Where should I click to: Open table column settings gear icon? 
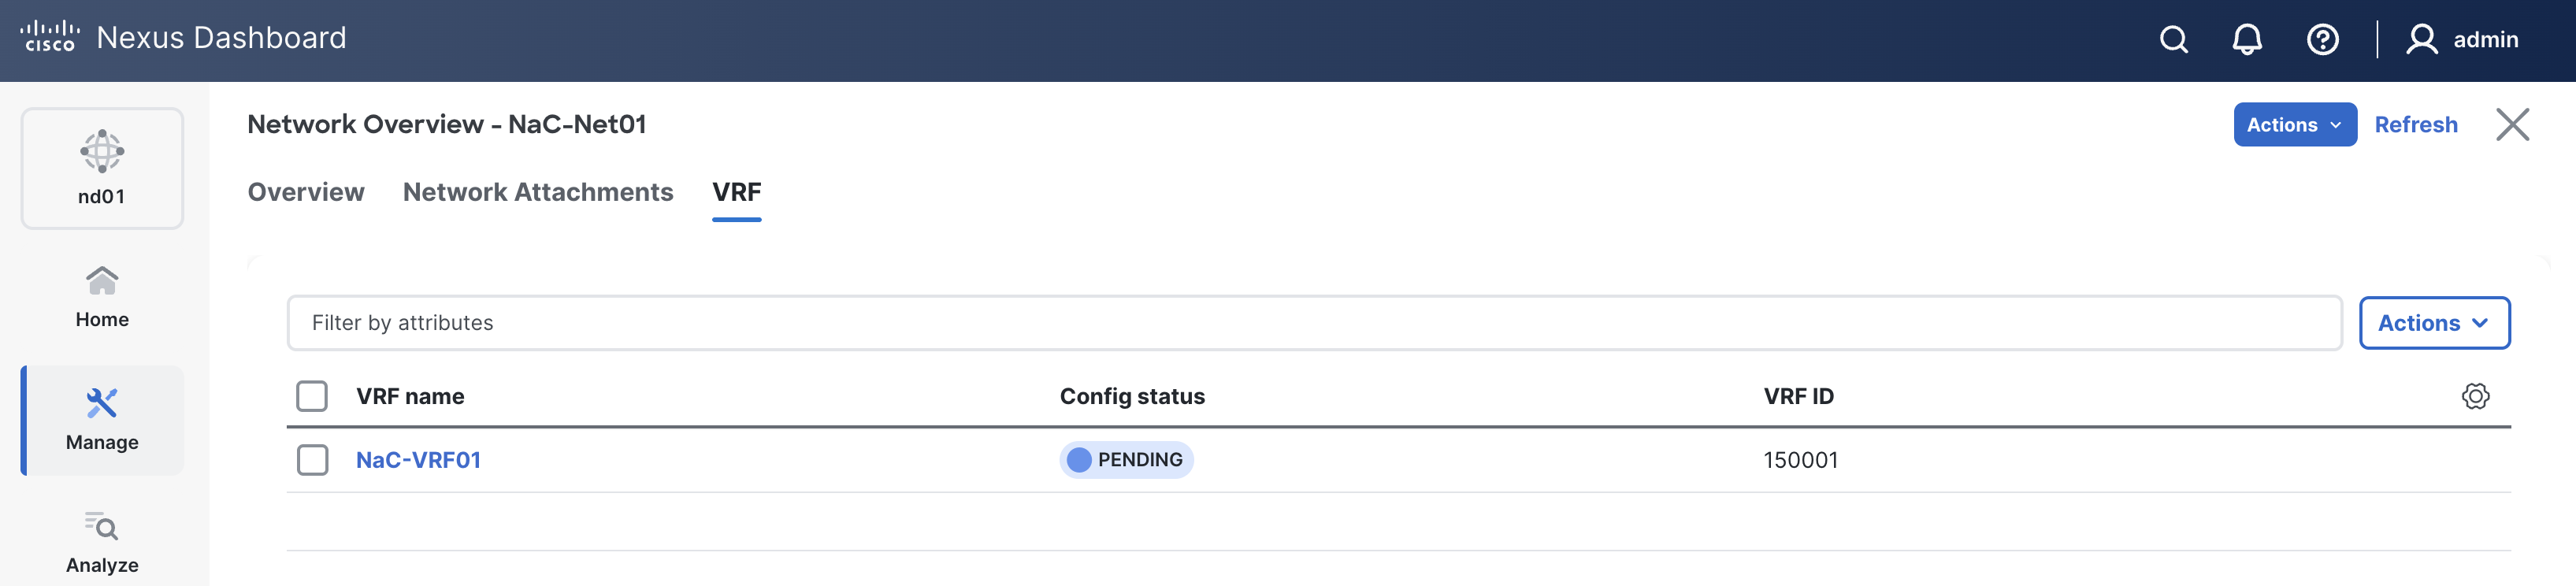(x=2475, y=396)
